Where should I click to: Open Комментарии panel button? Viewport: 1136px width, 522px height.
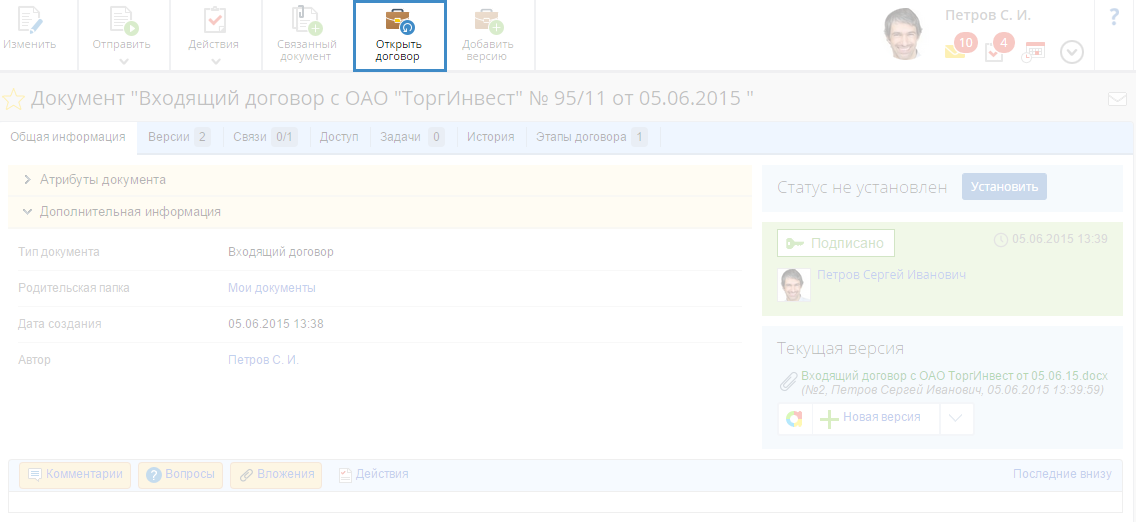point(75,475)
